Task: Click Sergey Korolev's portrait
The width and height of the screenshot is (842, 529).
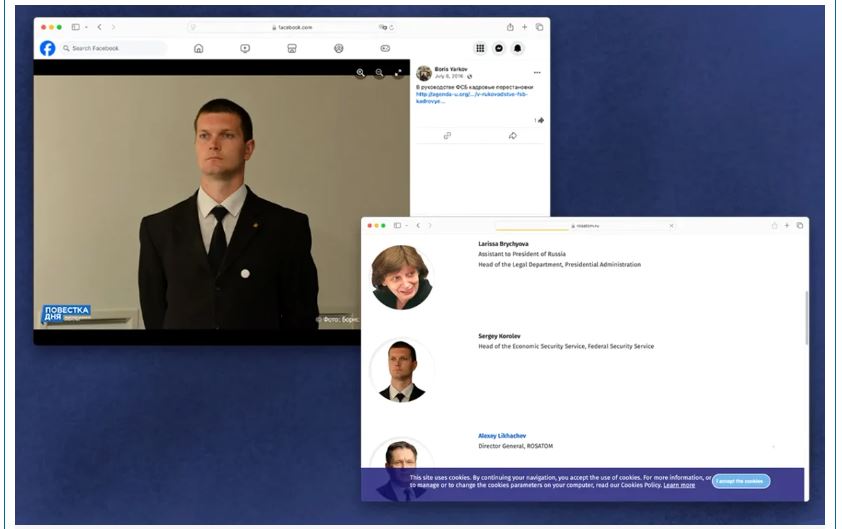Action: (x=402, y=370)
